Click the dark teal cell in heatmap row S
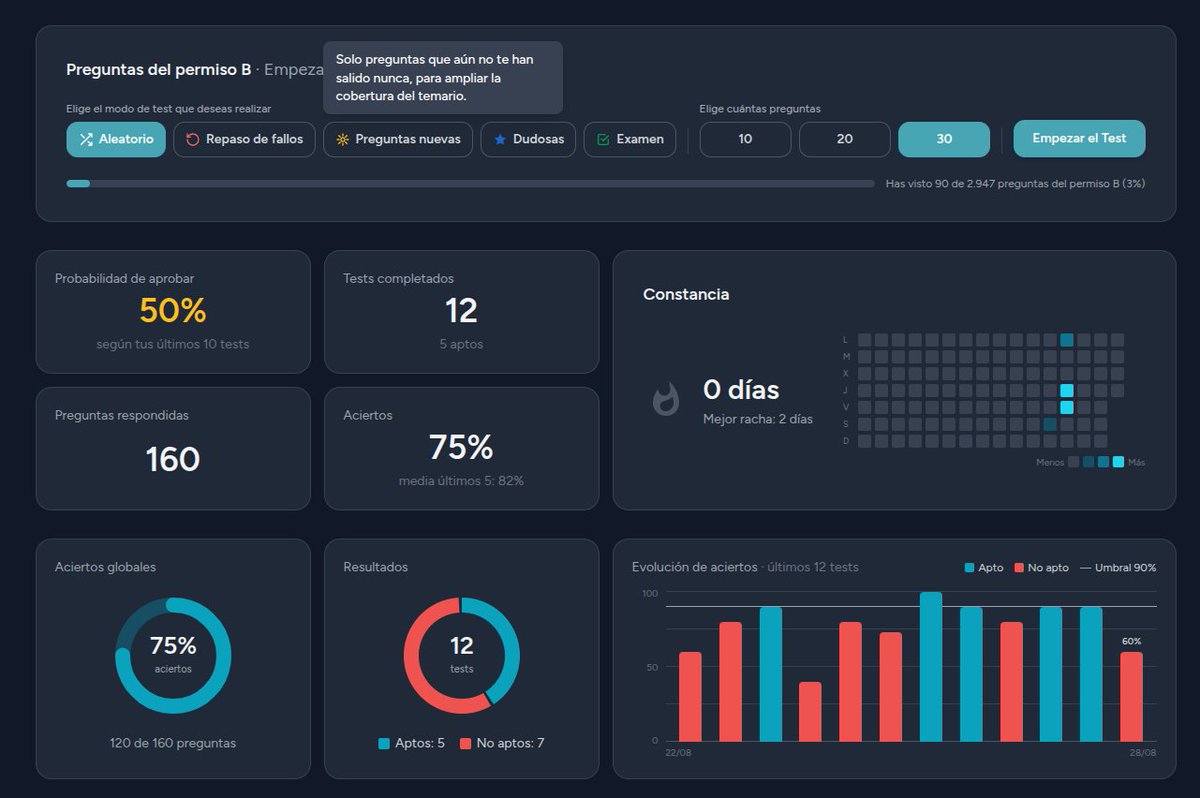This screenshot has width=1200, height=798. tap(1050, 424)
